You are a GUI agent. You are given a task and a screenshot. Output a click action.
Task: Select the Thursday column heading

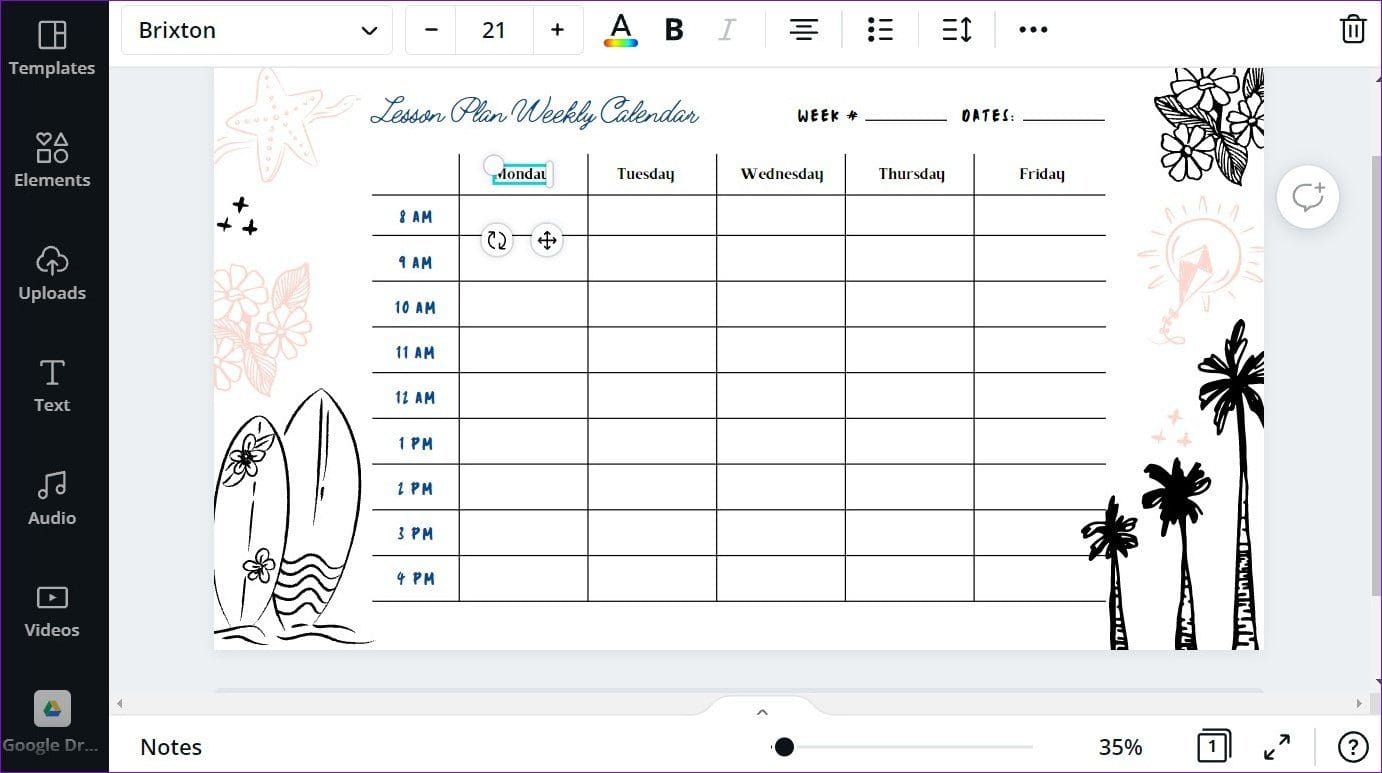[x=911, y=174]
